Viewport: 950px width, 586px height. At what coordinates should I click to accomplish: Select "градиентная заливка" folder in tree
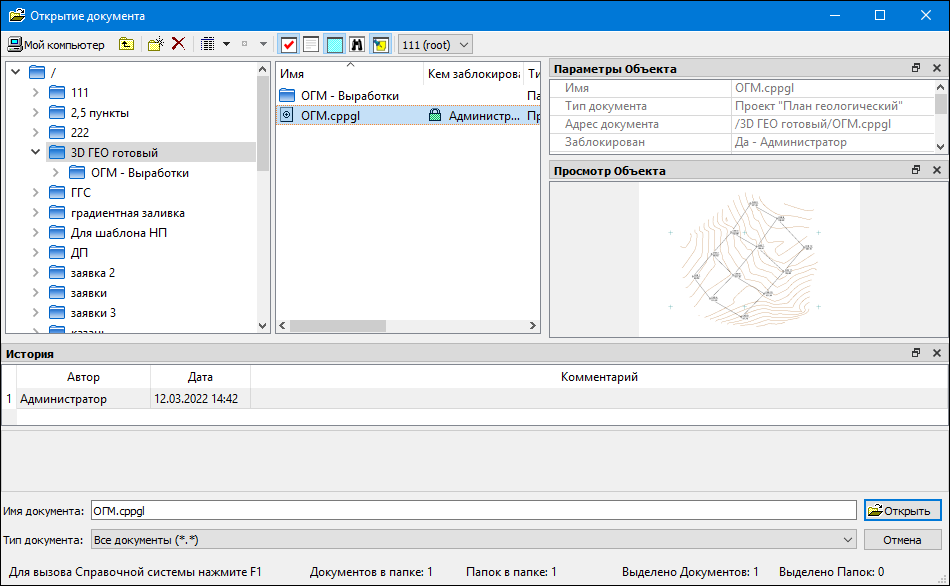(127, 213)
